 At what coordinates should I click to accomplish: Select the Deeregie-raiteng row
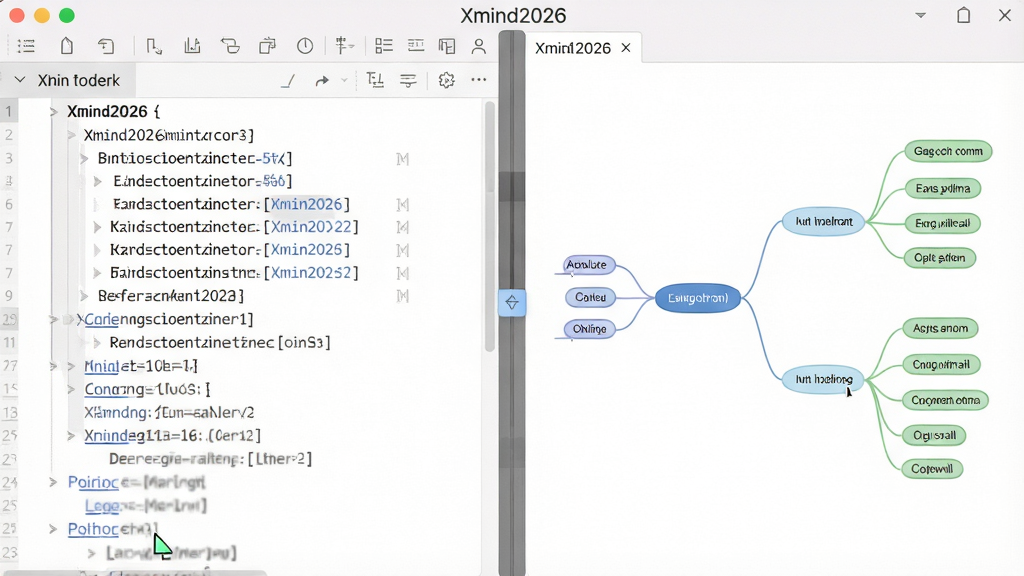210,459
